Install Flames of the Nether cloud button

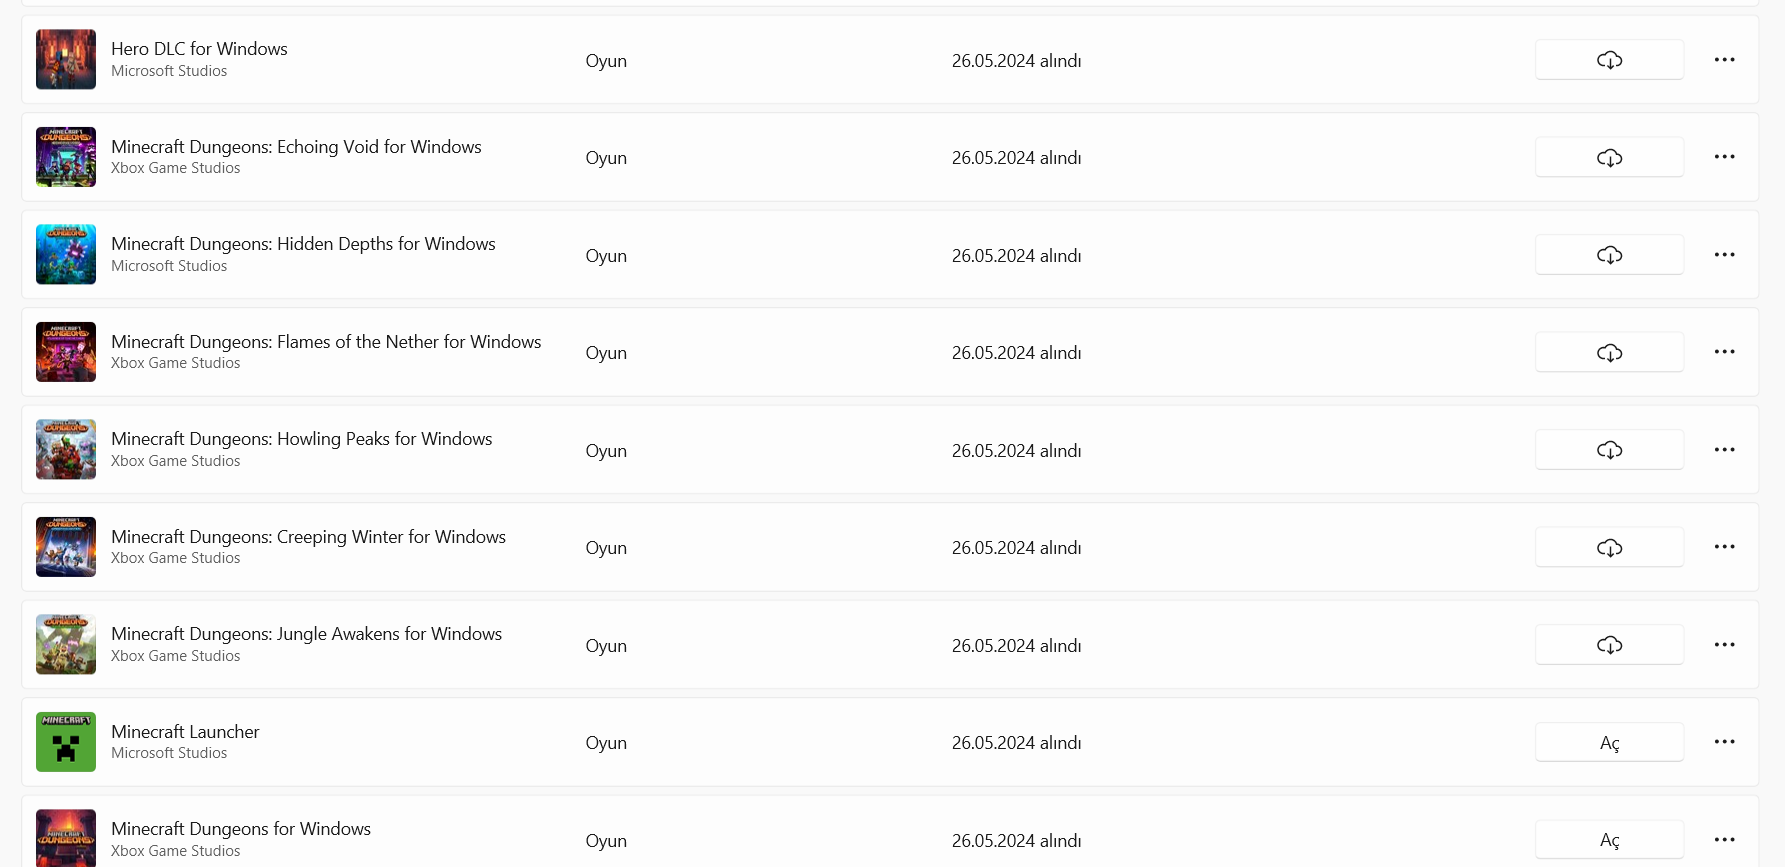[1609, 353]
